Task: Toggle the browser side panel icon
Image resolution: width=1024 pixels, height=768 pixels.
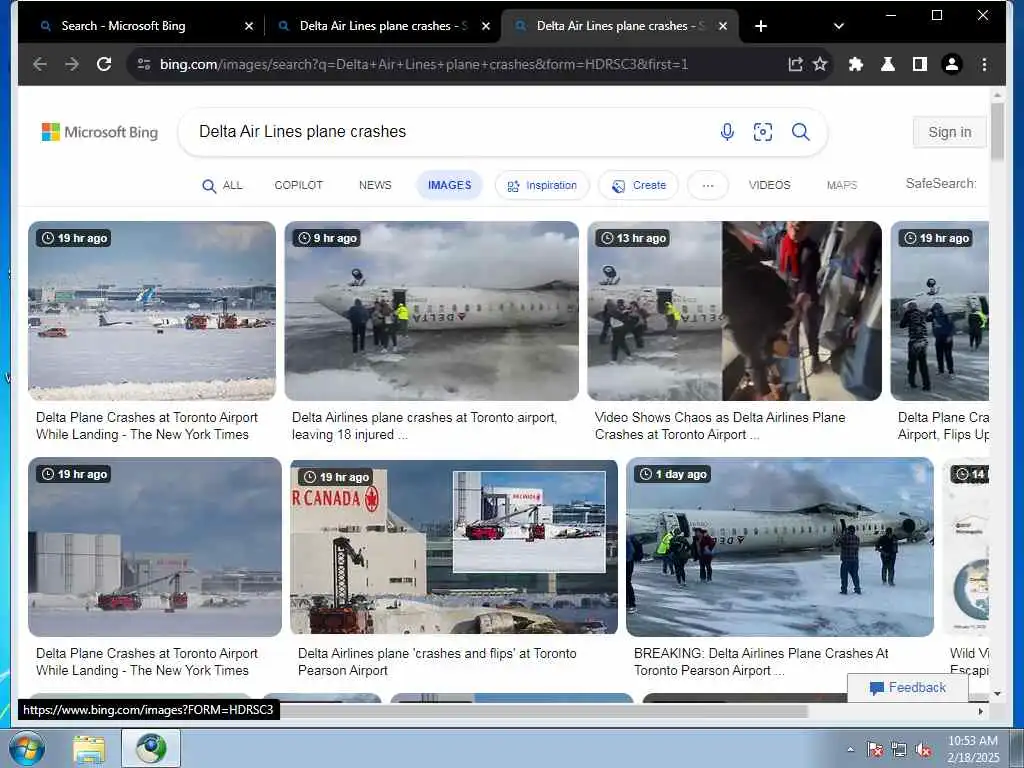Action: click(x=920, y=64)
